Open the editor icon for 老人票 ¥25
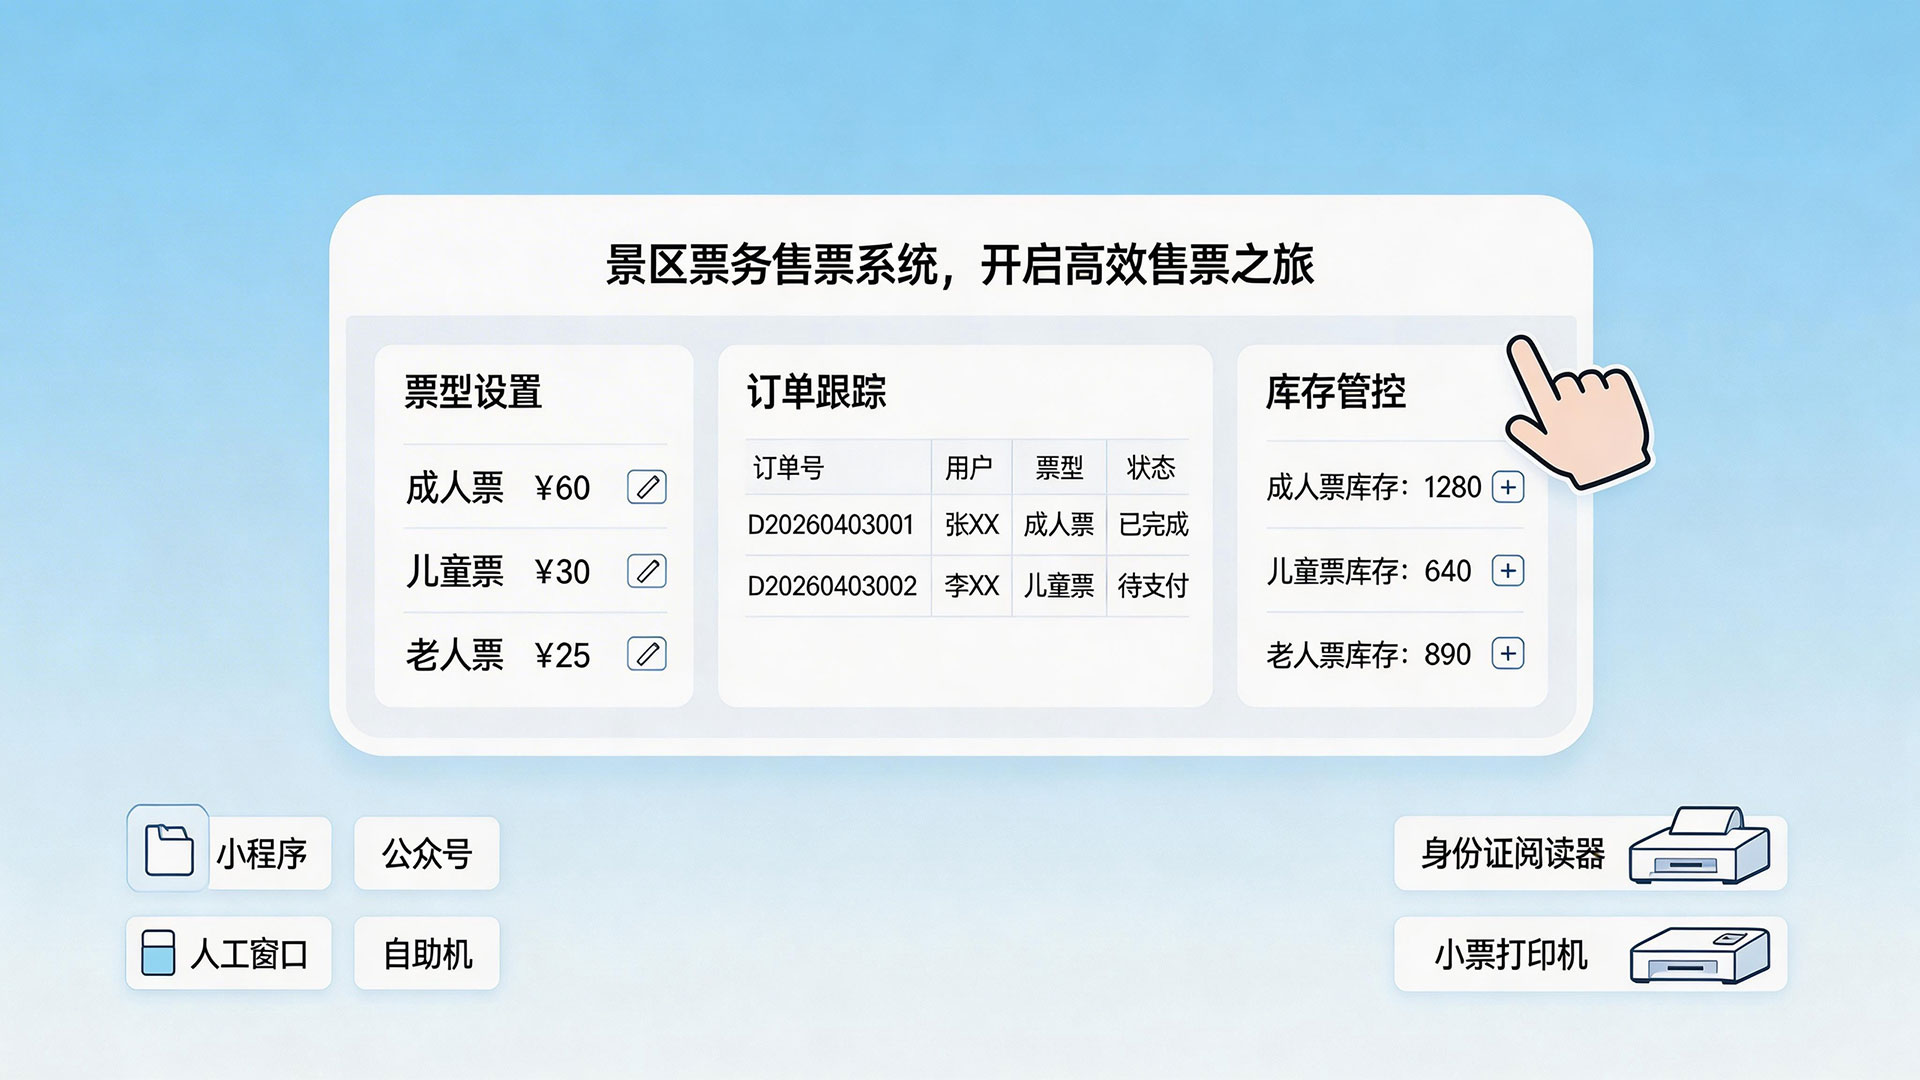The image size is (1920, 1080). point(646,656)
